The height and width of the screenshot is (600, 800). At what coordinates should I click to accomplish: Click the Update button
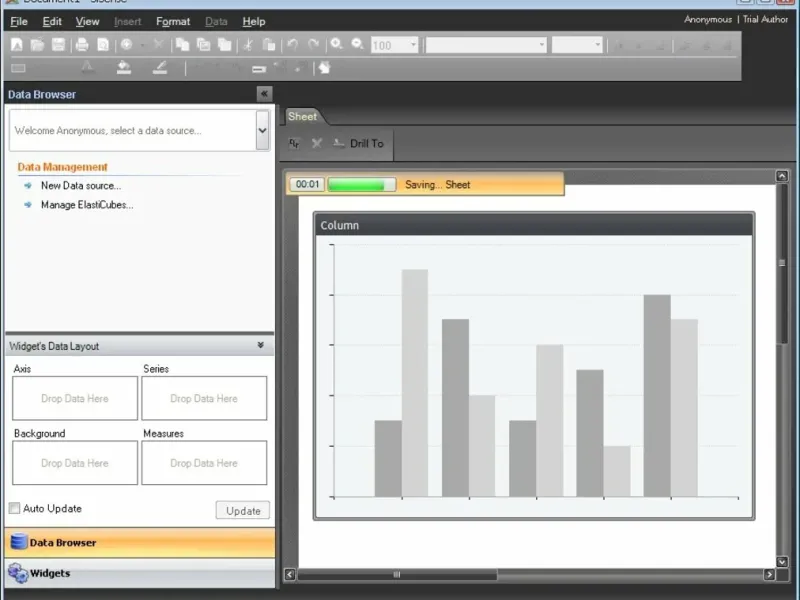pos(243,510)
